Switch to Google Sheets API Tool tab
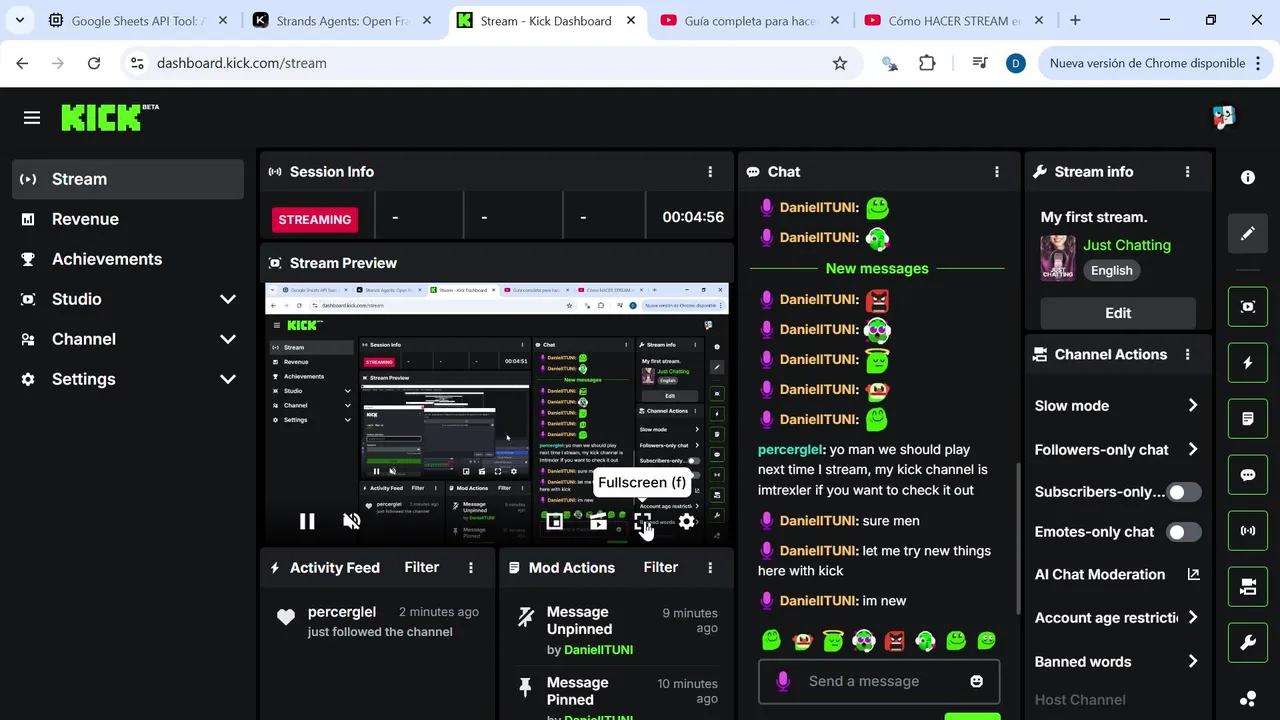This screenshot has height=720, width=1280. coord(137,20)
